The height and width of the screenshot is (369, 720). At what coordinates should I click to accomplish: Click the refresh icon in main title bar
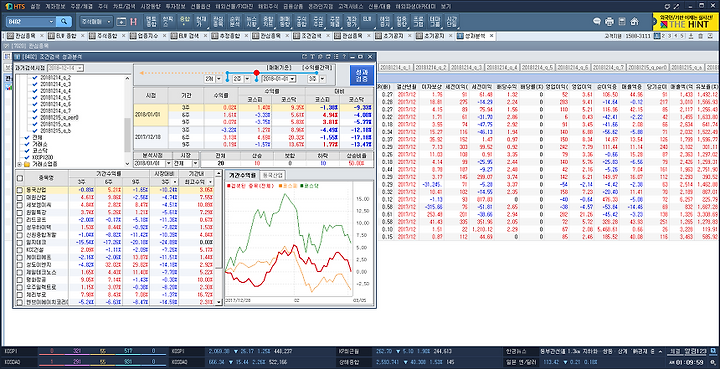point(667,6)
